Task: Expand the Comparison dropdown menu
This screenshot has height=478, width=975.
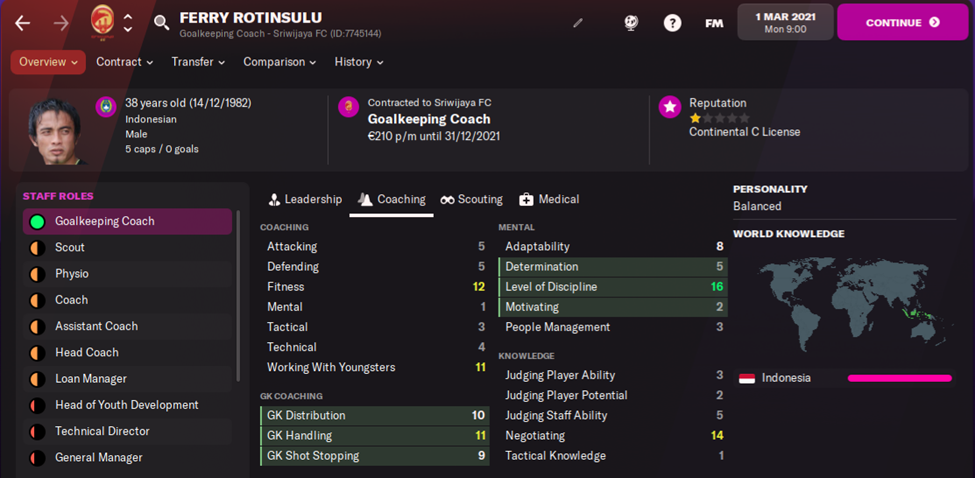Action: click(x=279, y=62)
